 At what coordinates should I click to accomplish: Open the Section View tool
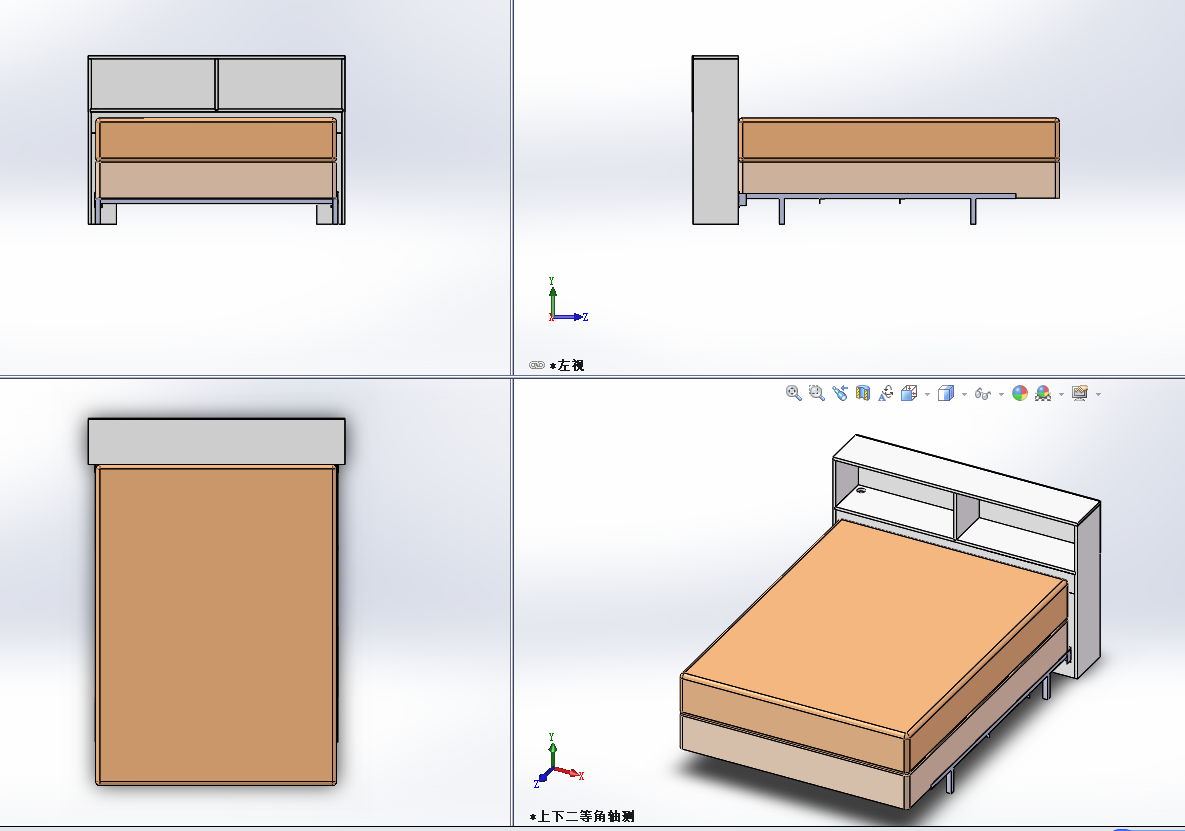863,393
